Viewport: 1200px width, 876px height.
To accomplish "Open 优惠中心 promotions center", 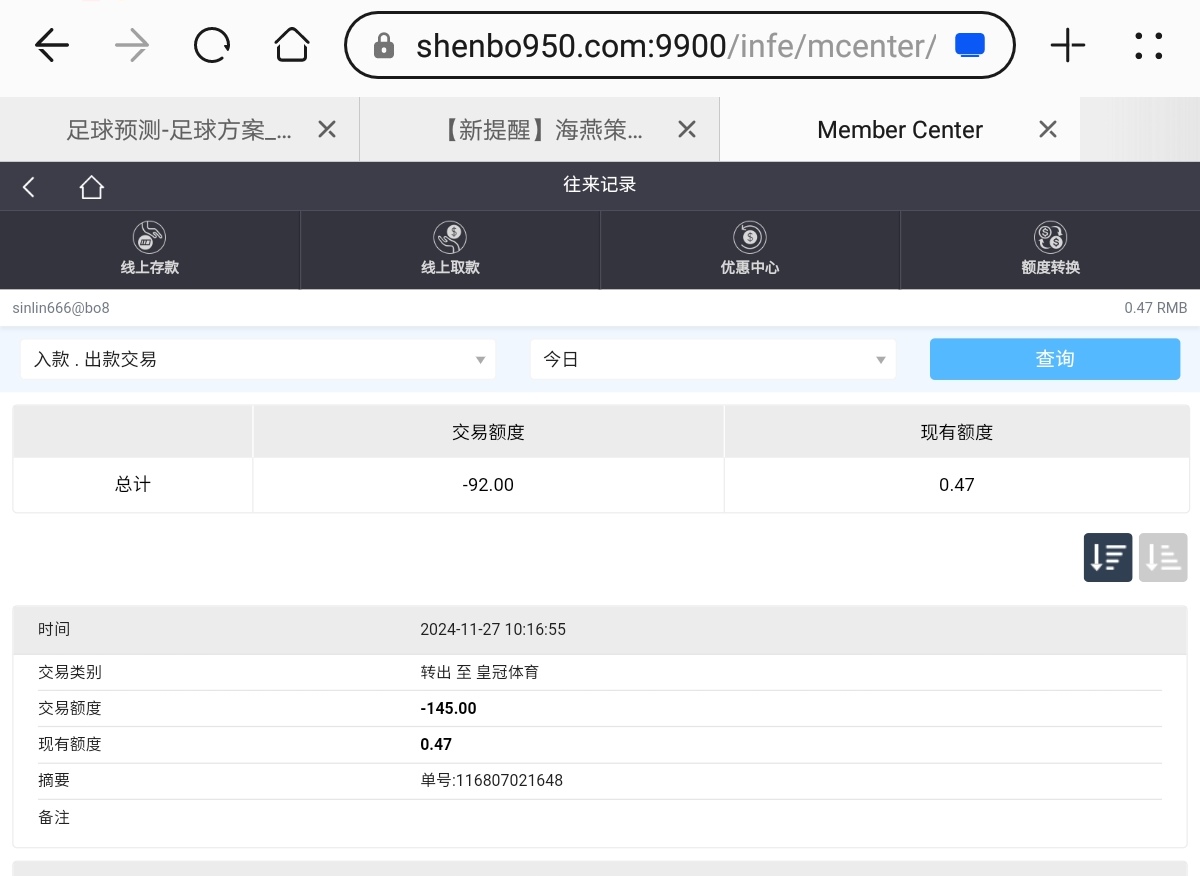I will pyautogui.click(x=750, y=249).
